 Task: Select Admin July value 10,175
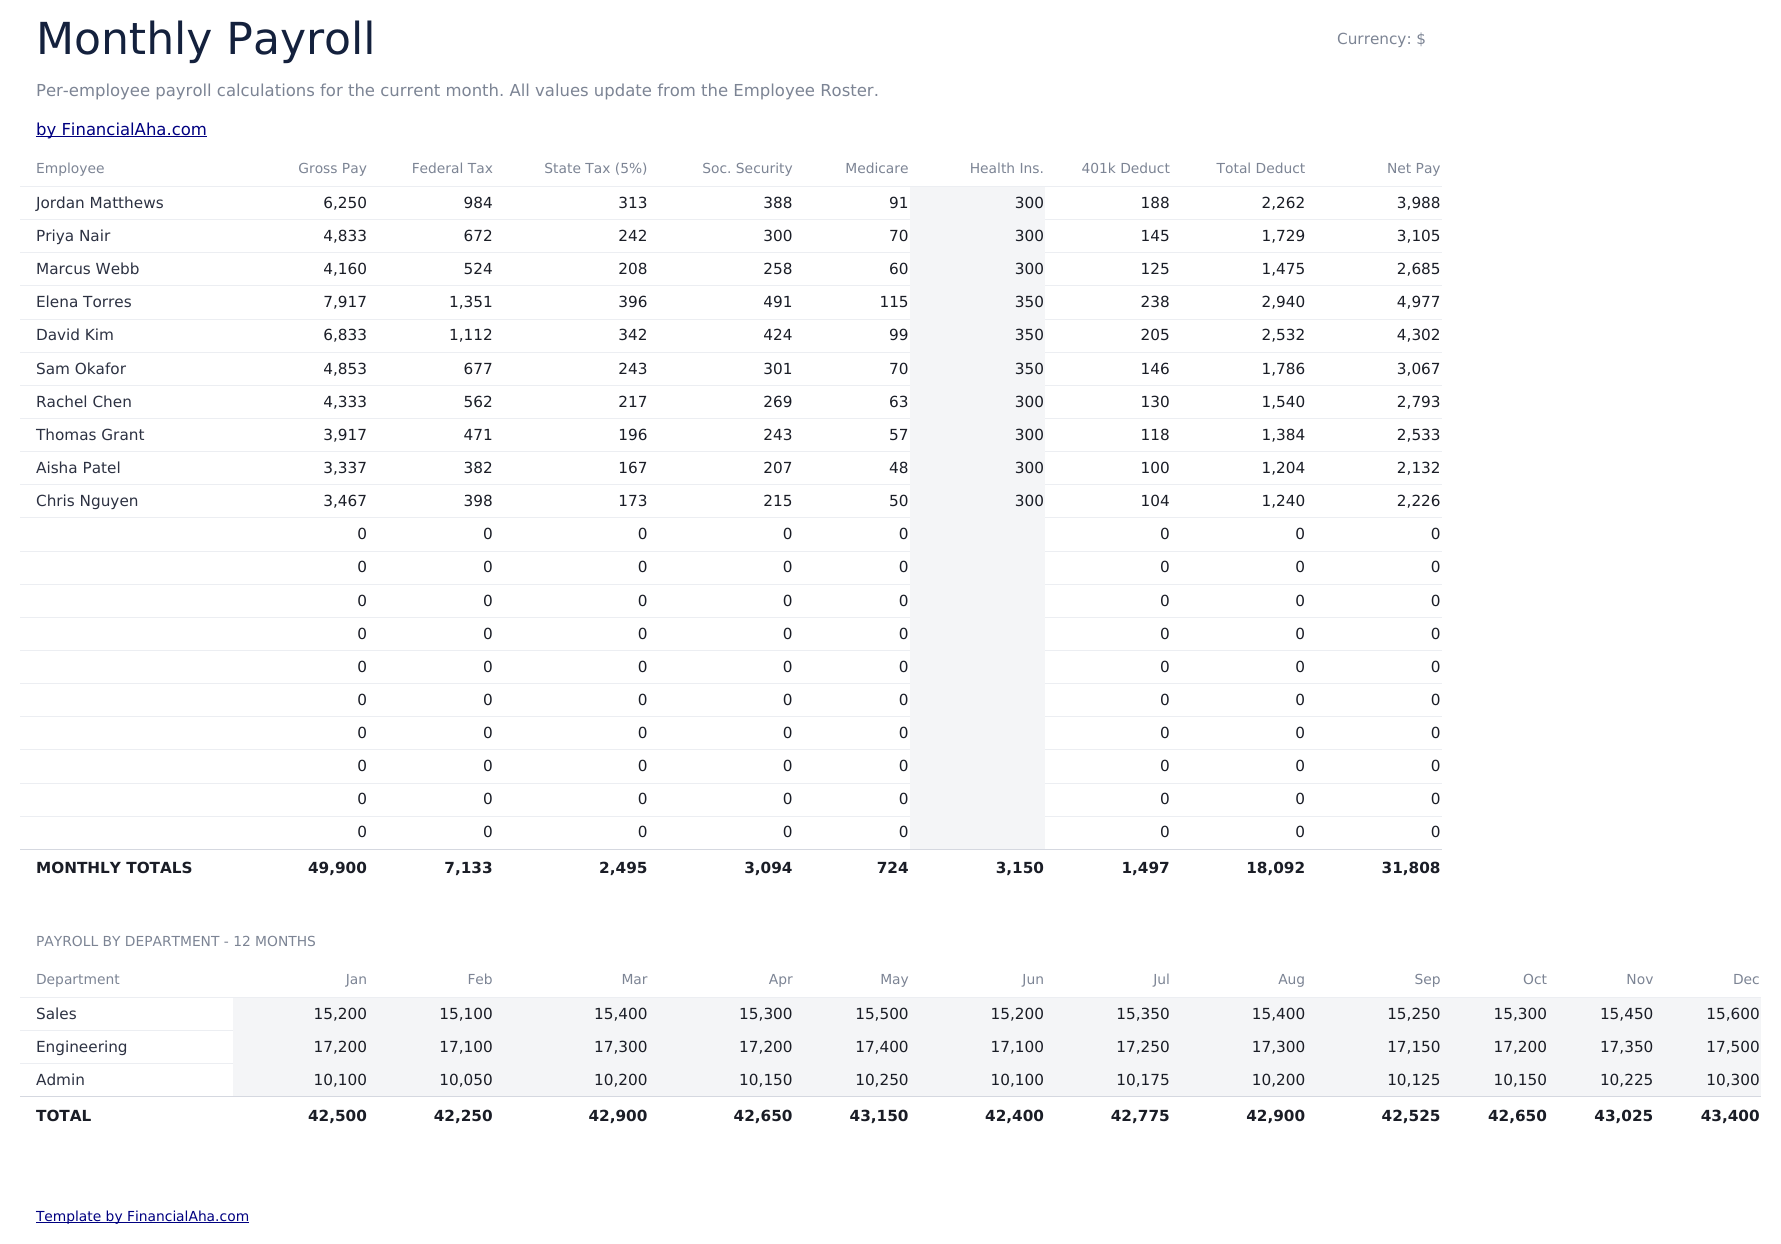(1143, 1080)
